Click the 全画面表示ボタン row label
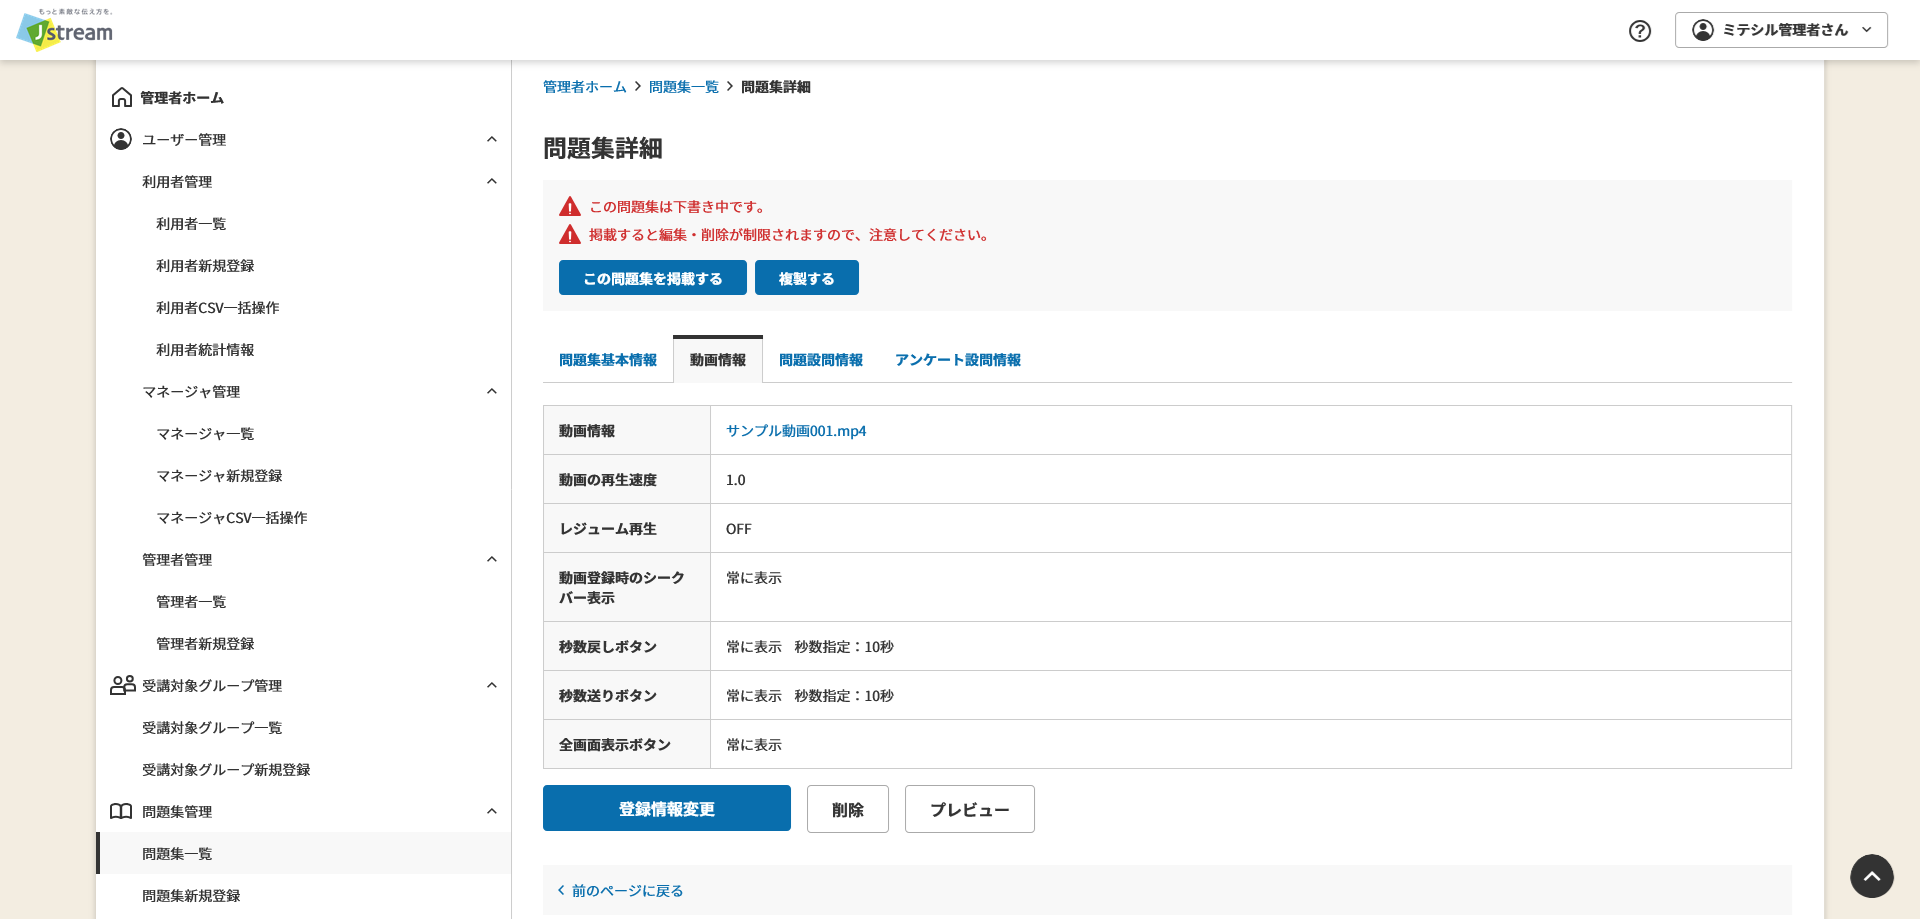 tap(615, 745)
